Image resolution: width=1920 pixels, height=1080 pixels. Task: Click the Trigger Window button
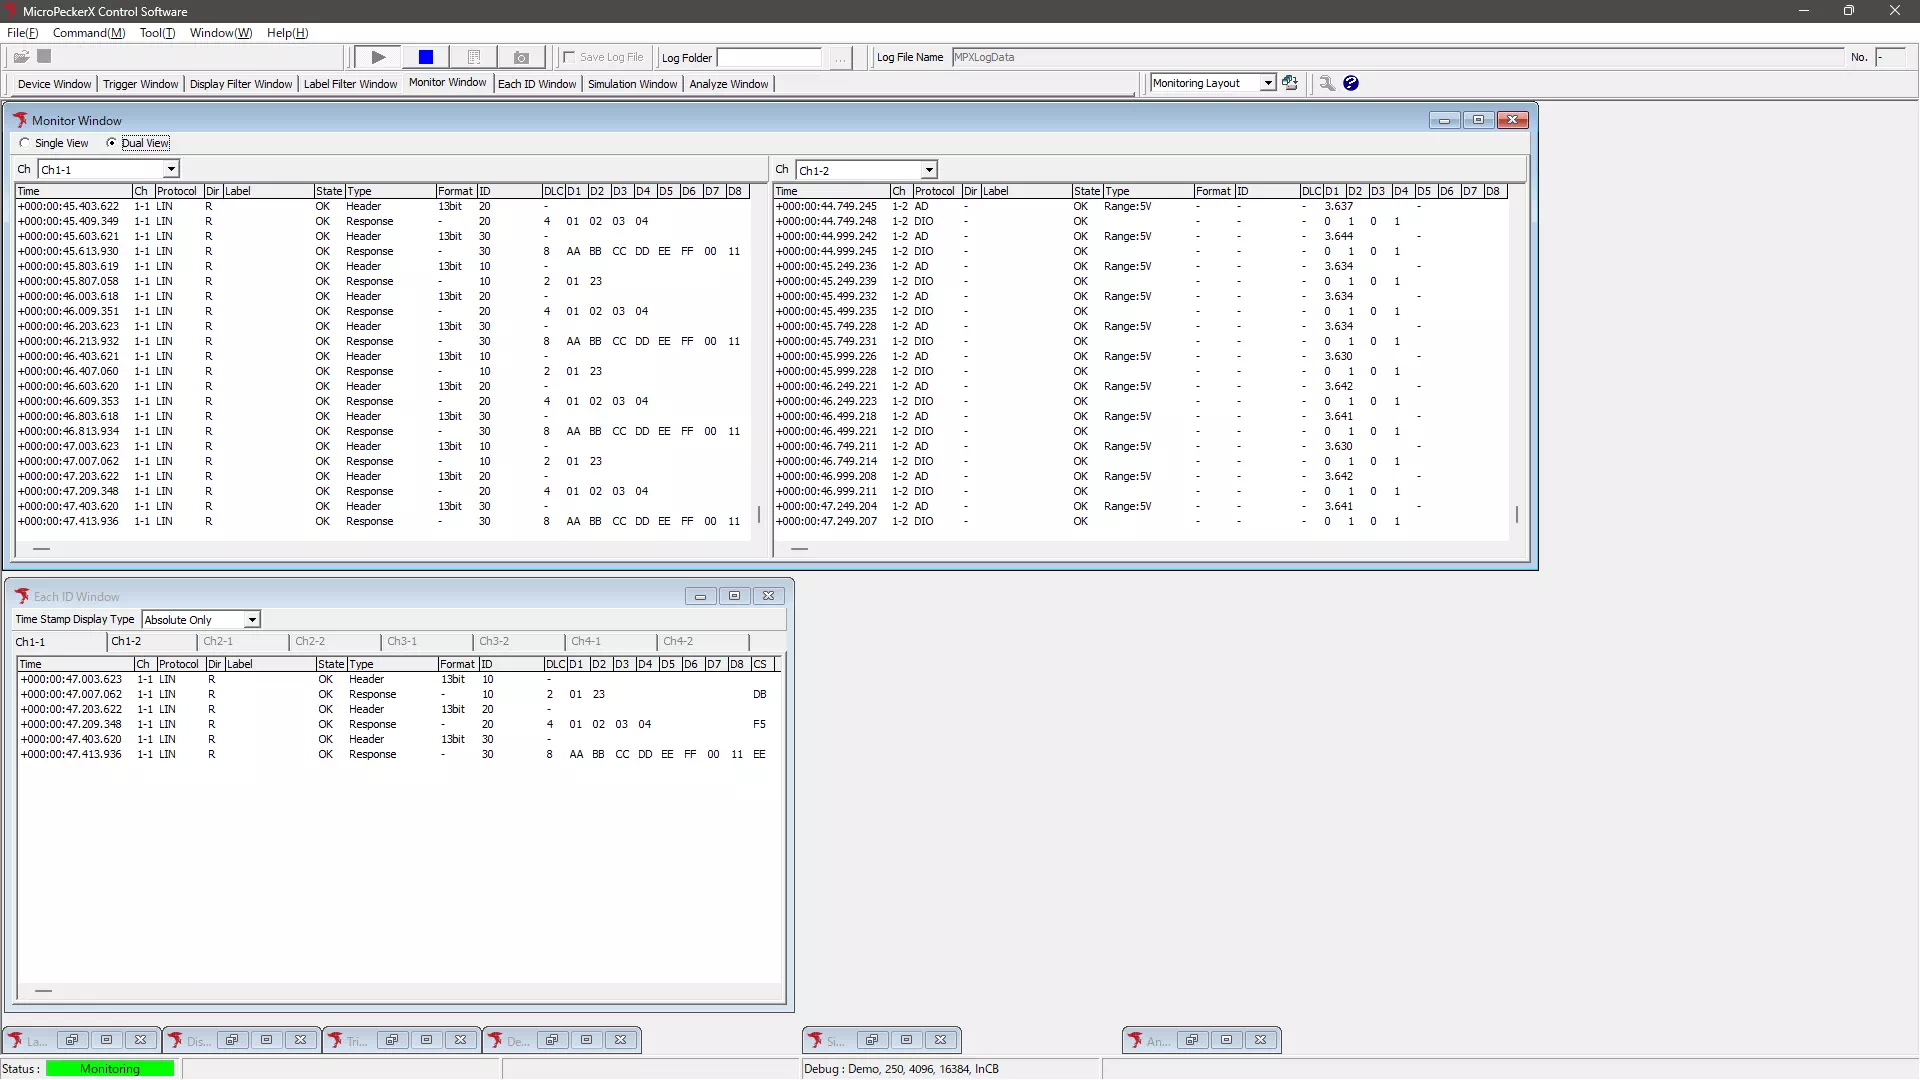click(x=140, y=84)
